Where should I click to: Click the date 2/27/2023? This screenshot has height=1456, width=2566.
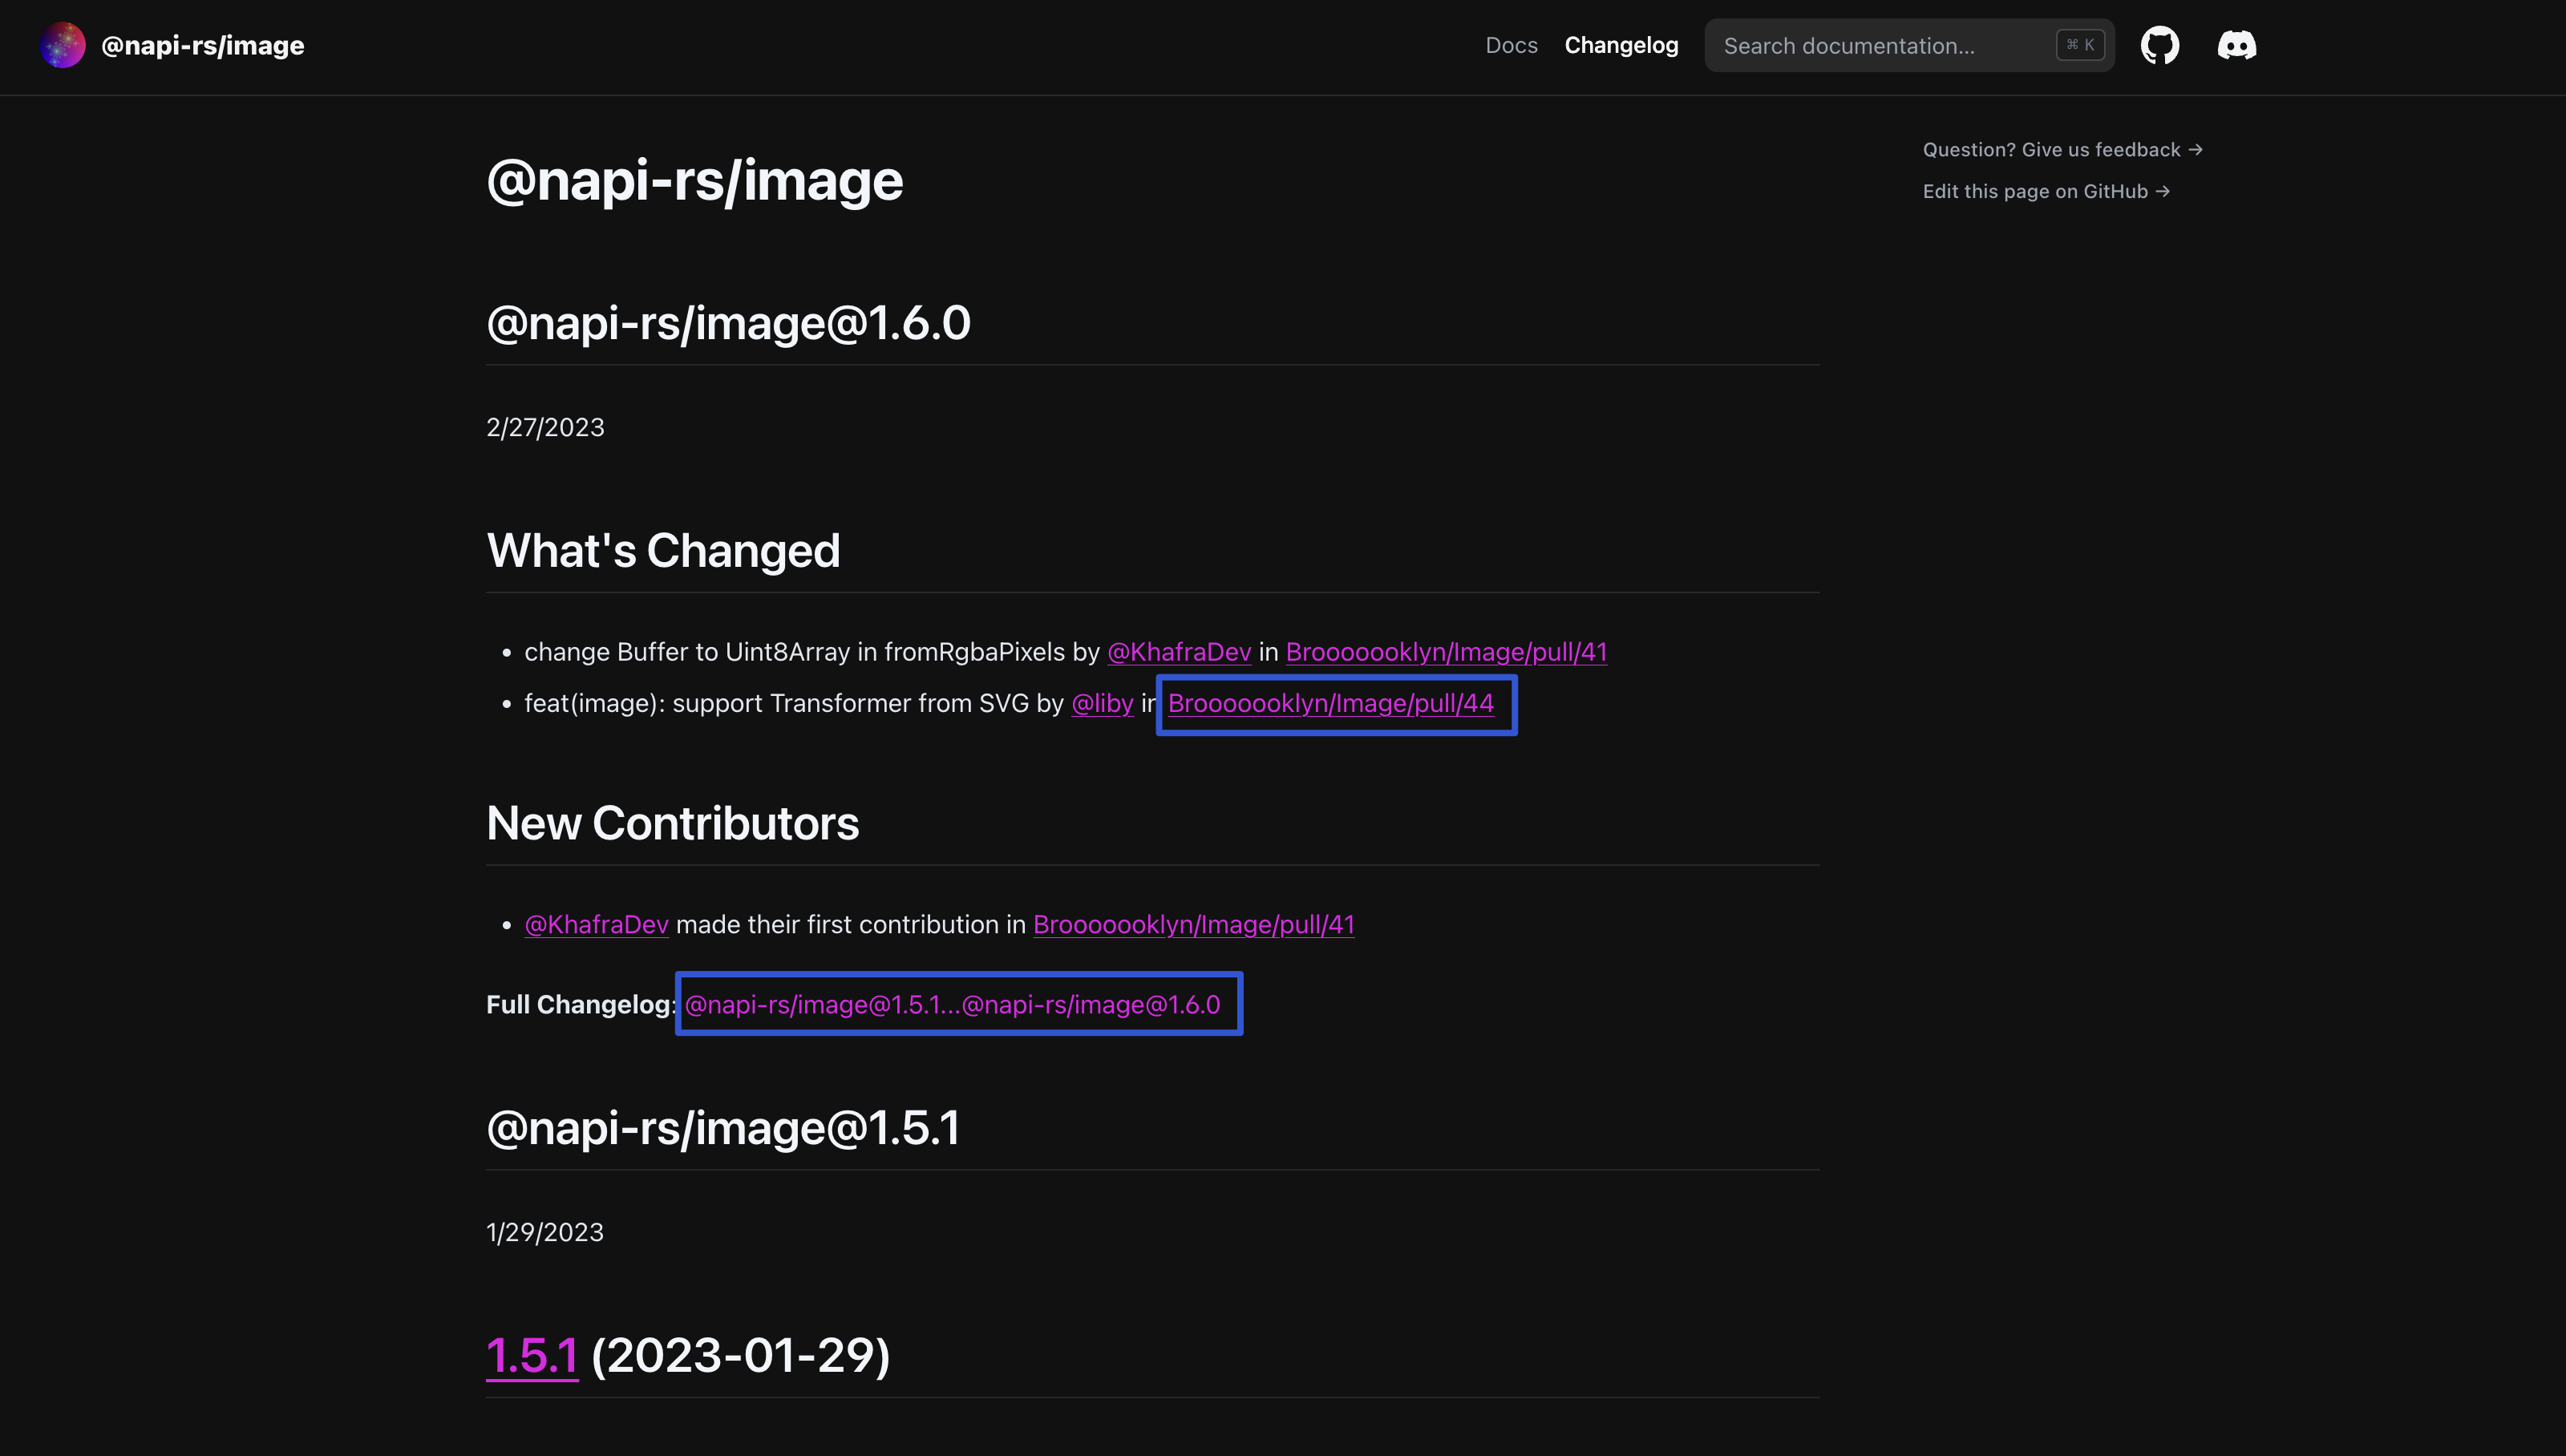[545, 427]
